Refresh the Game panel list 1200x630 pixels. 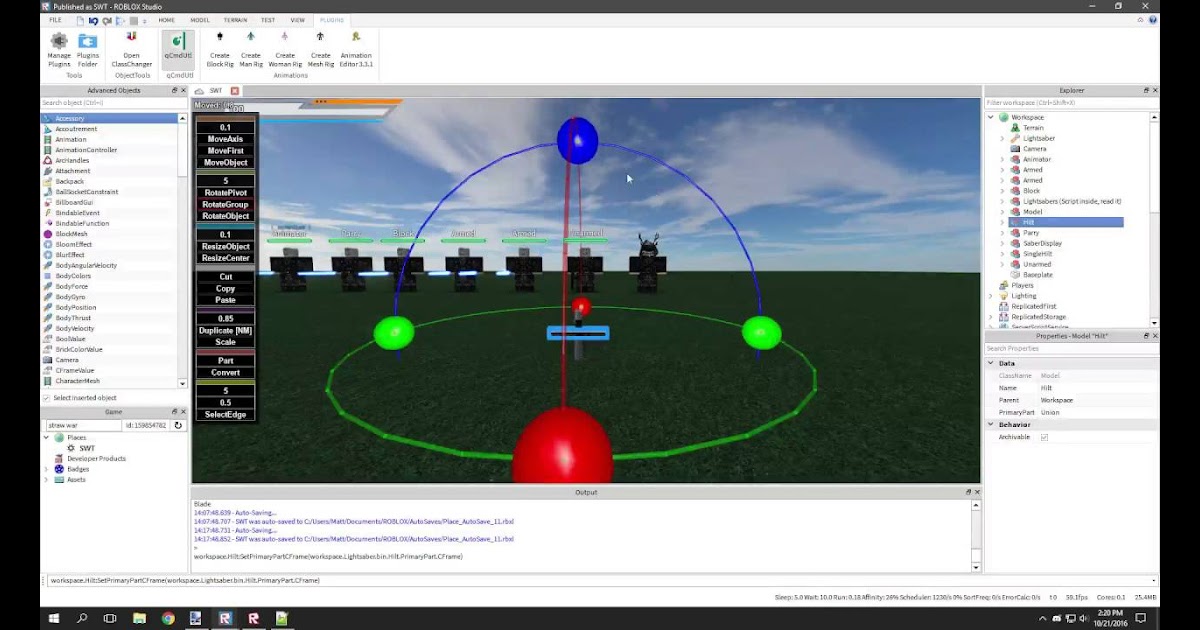(178, 425)
